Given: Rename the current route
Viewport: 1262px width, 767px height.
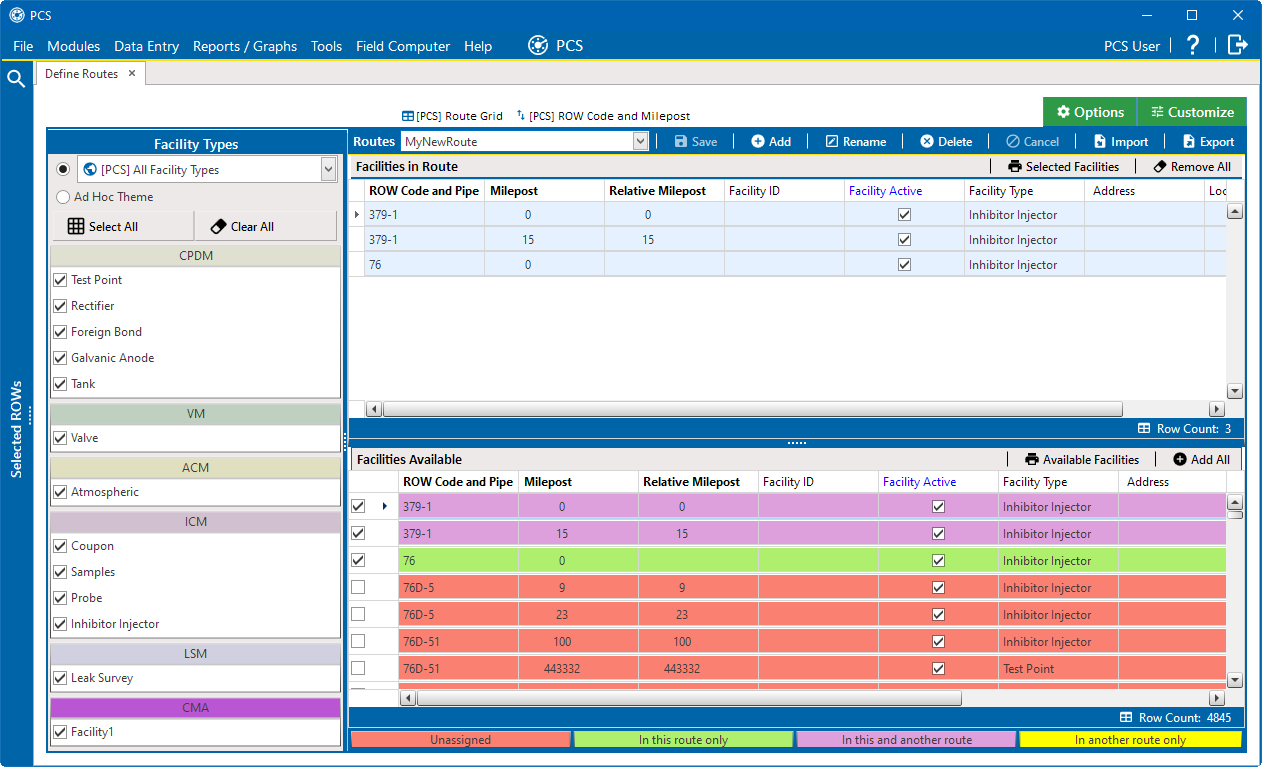Looking at the screenshot, I should (x=855, y=141).
